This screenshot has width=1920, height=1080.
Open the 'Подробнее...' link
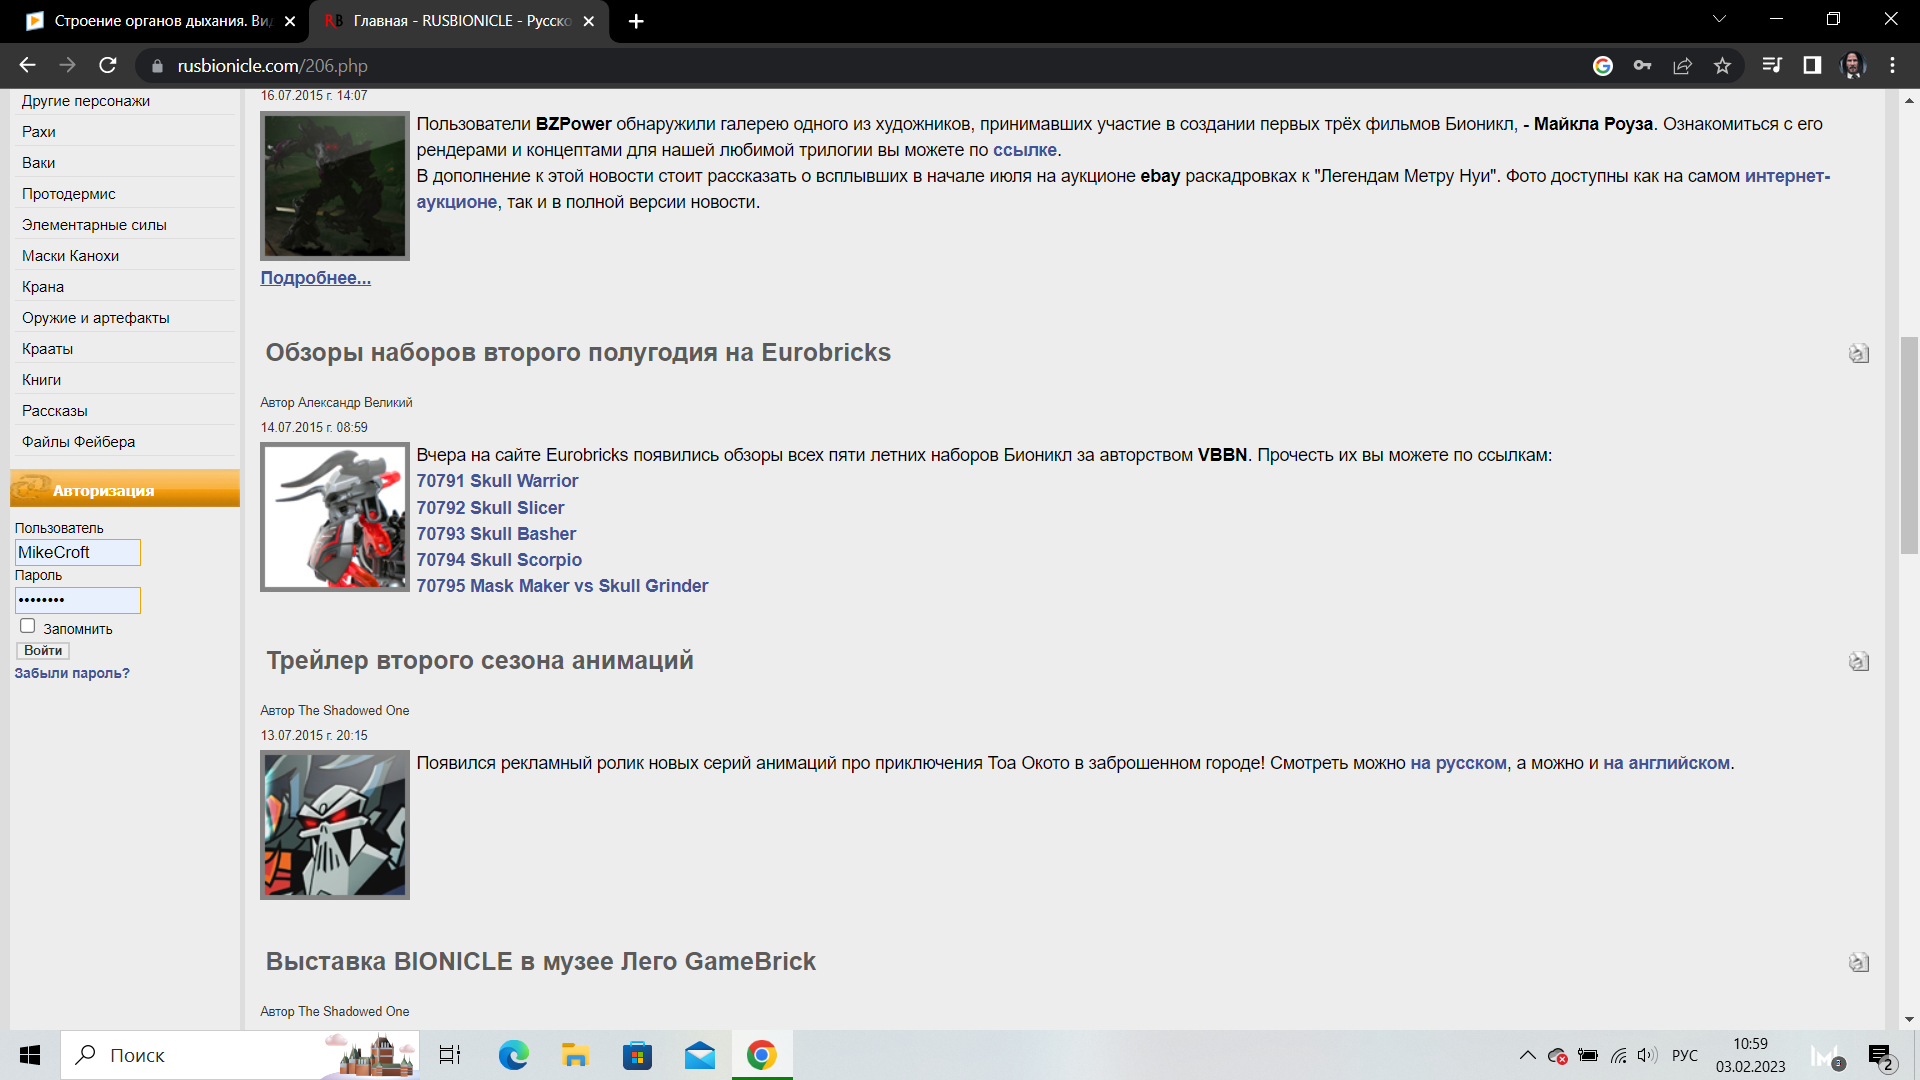(316, 278)
